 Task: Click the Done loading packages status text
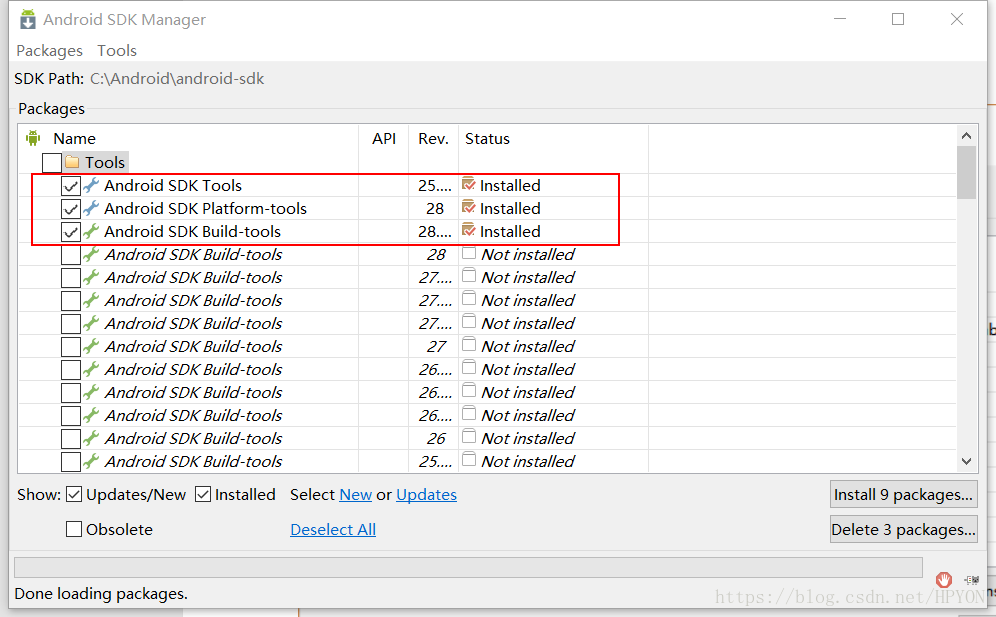[101, 593]
